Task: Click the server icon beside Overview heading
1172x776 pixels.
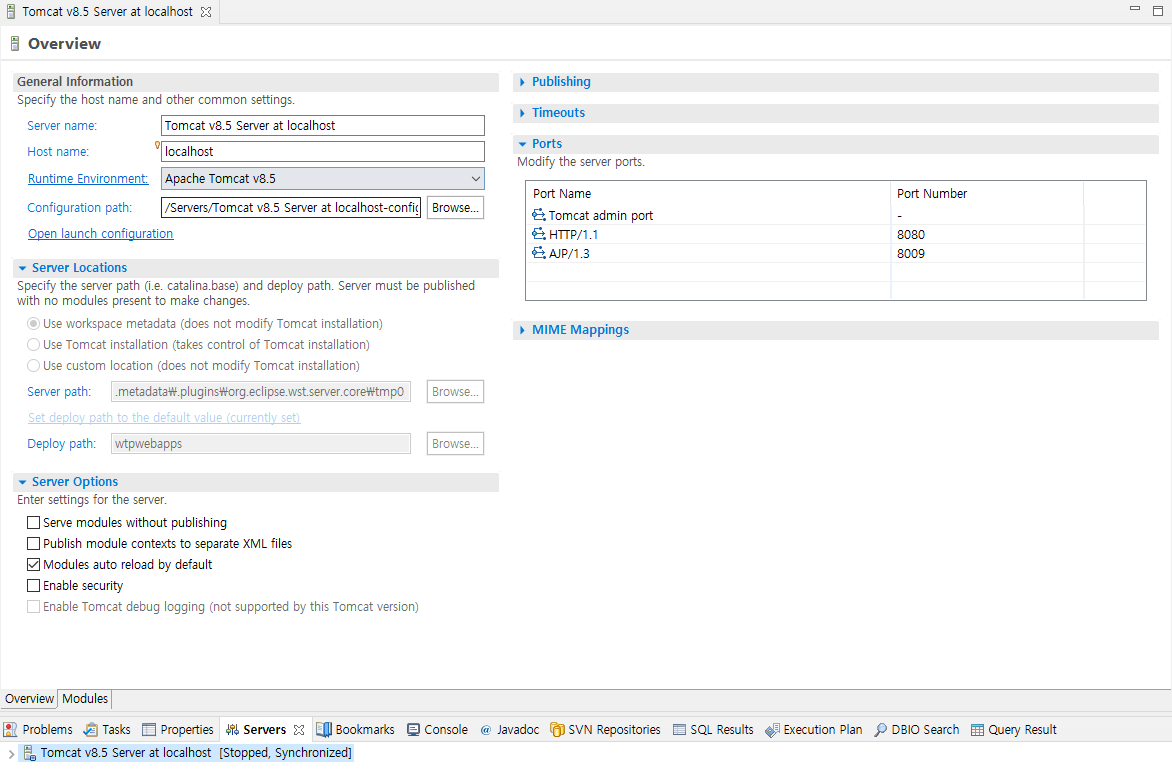Action: pyautogui.click(x=14, y=43)
